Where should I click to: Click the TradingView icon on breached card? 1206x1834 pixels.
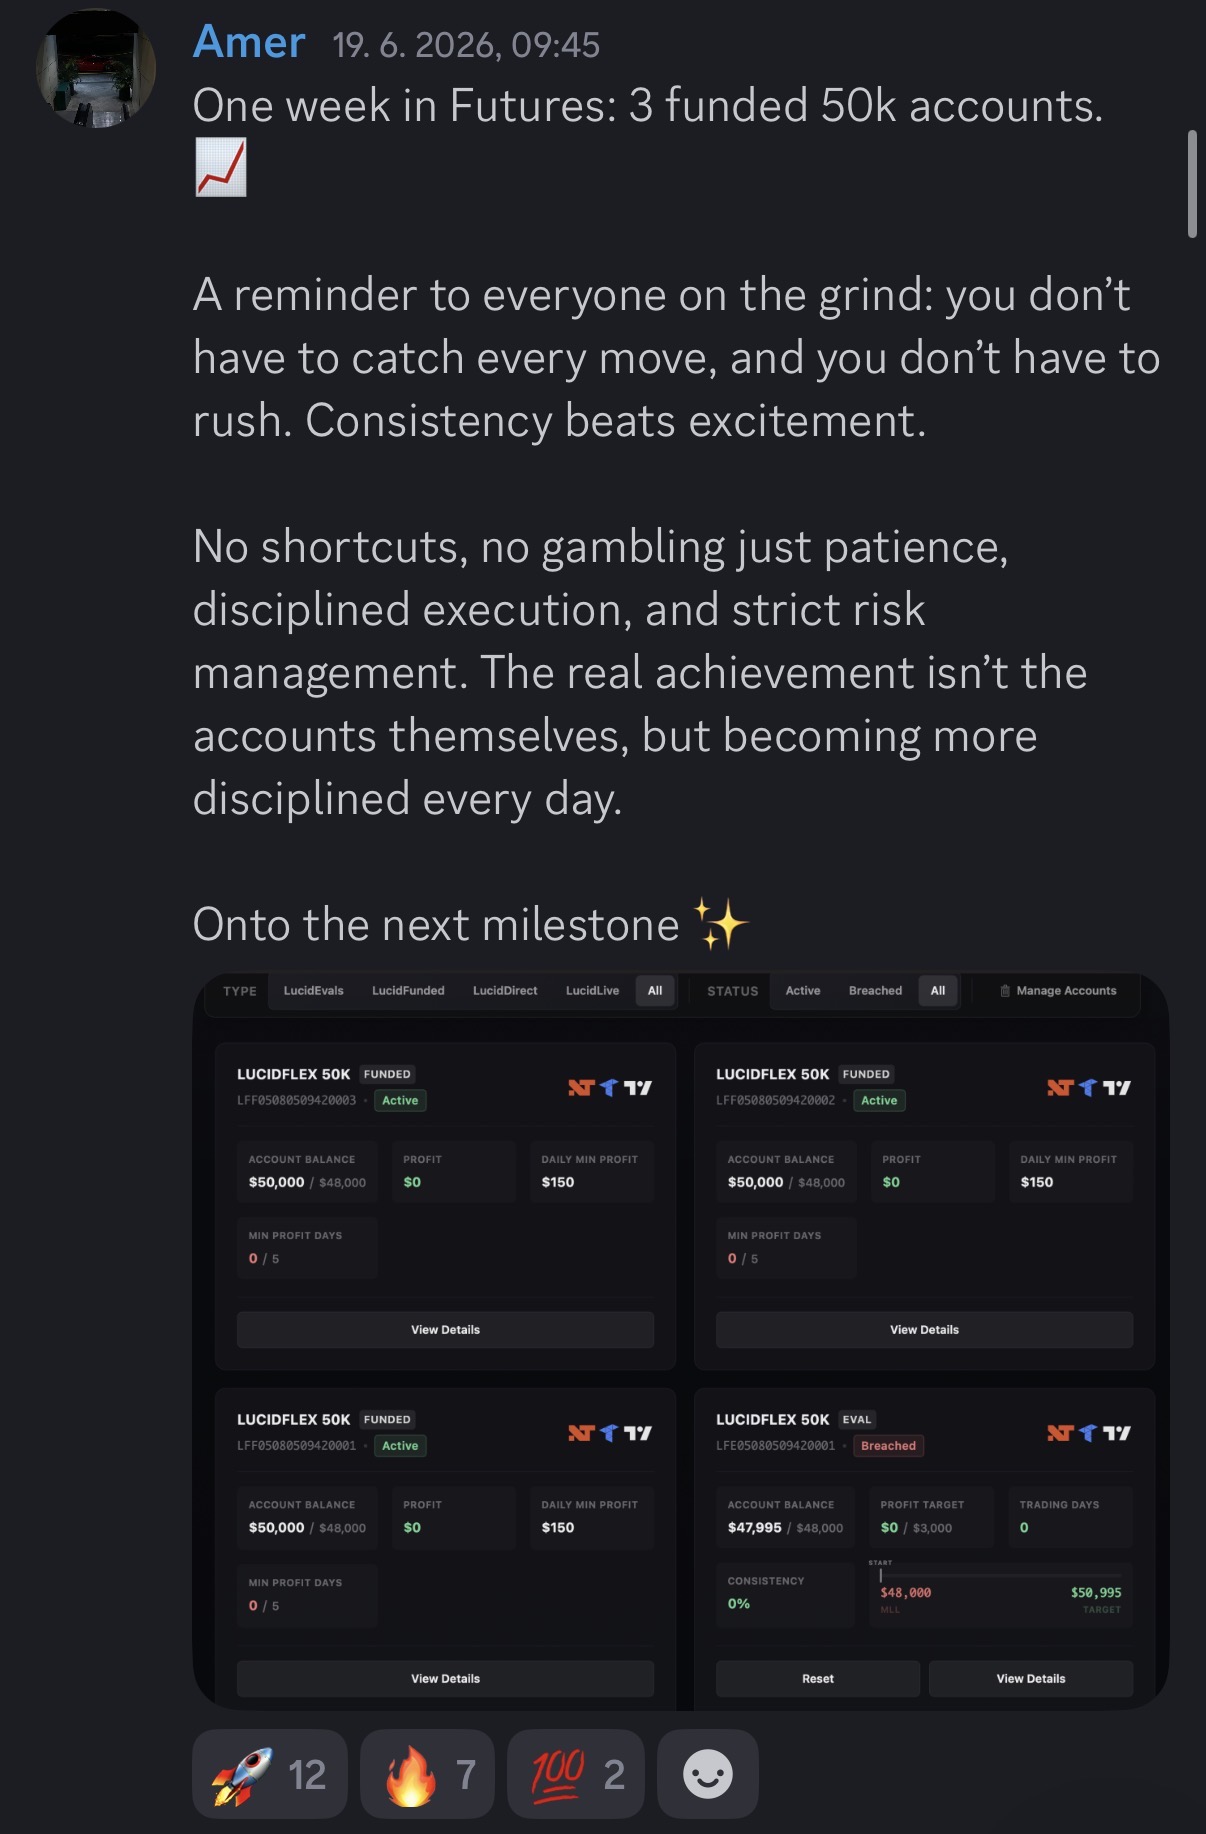(1117, 1433)
